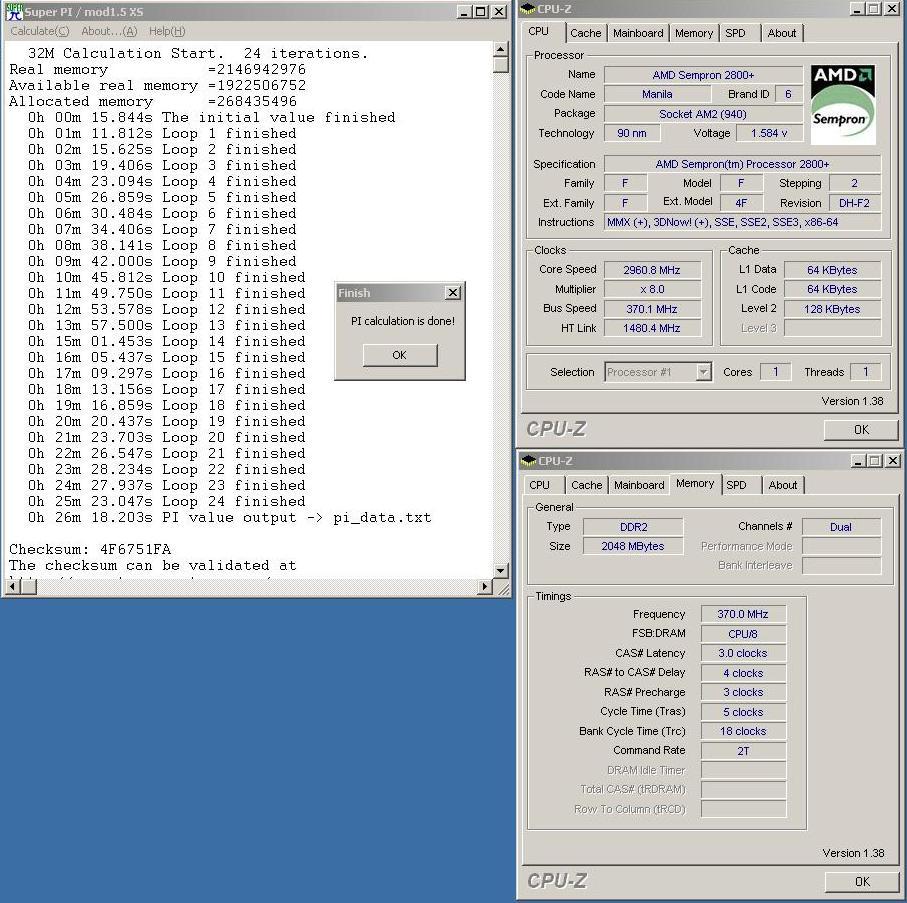Screen dimensions: 907x903
Task: Click the Code Name value Manila
Action: point(657,94)
